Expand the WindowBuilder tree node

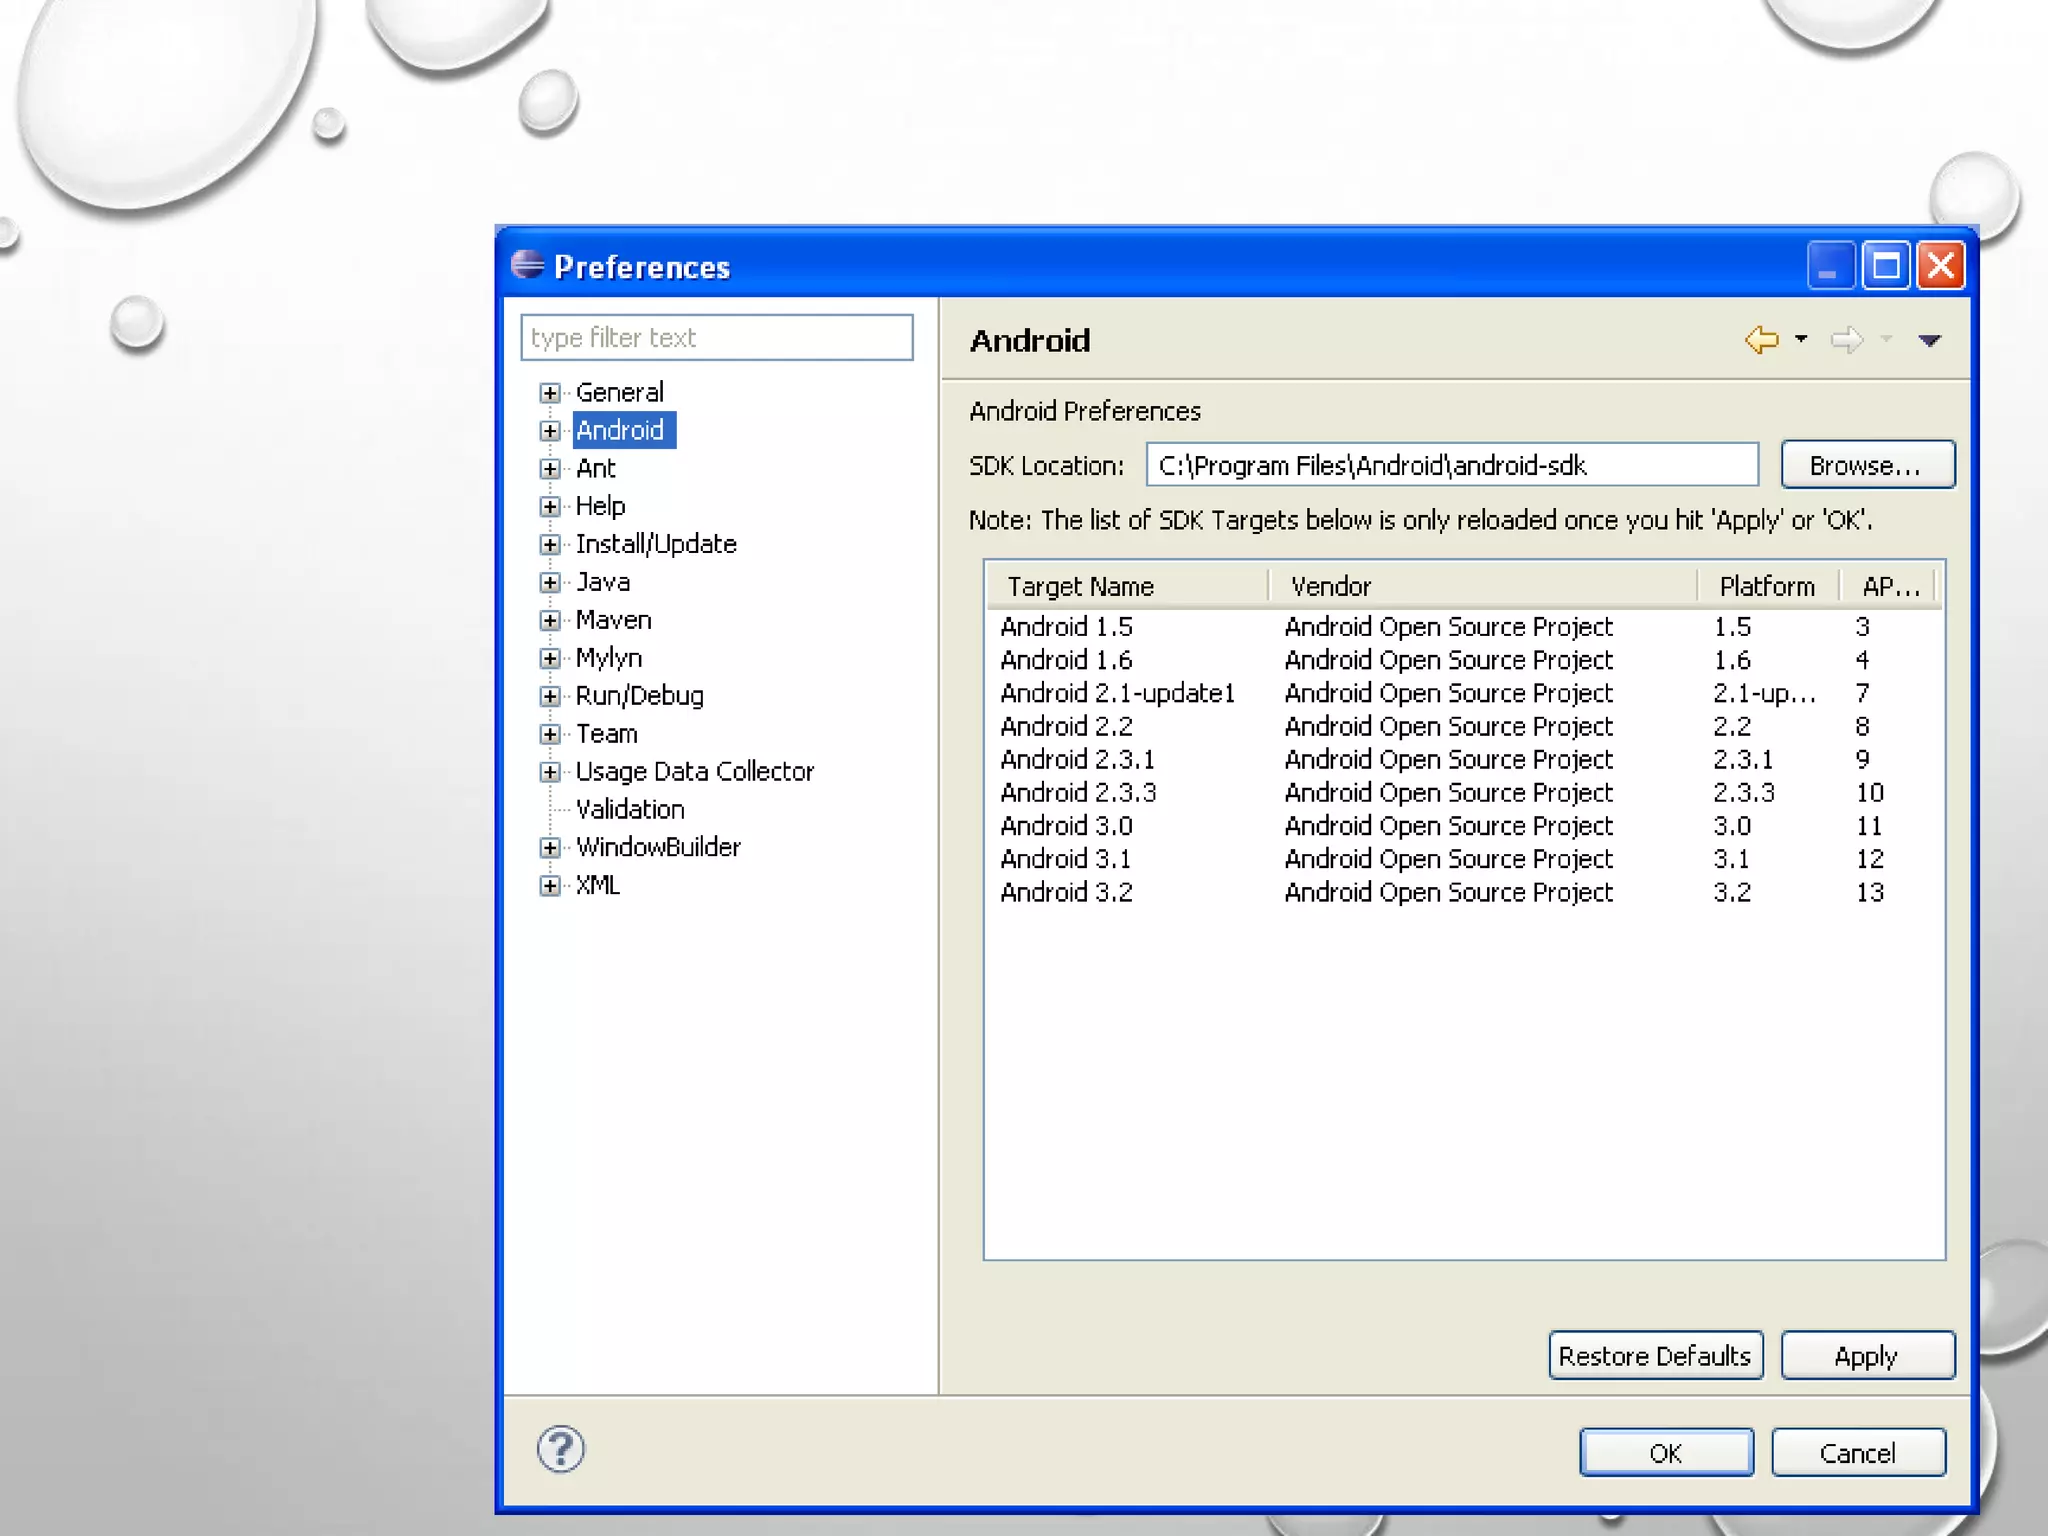(549, 848)
